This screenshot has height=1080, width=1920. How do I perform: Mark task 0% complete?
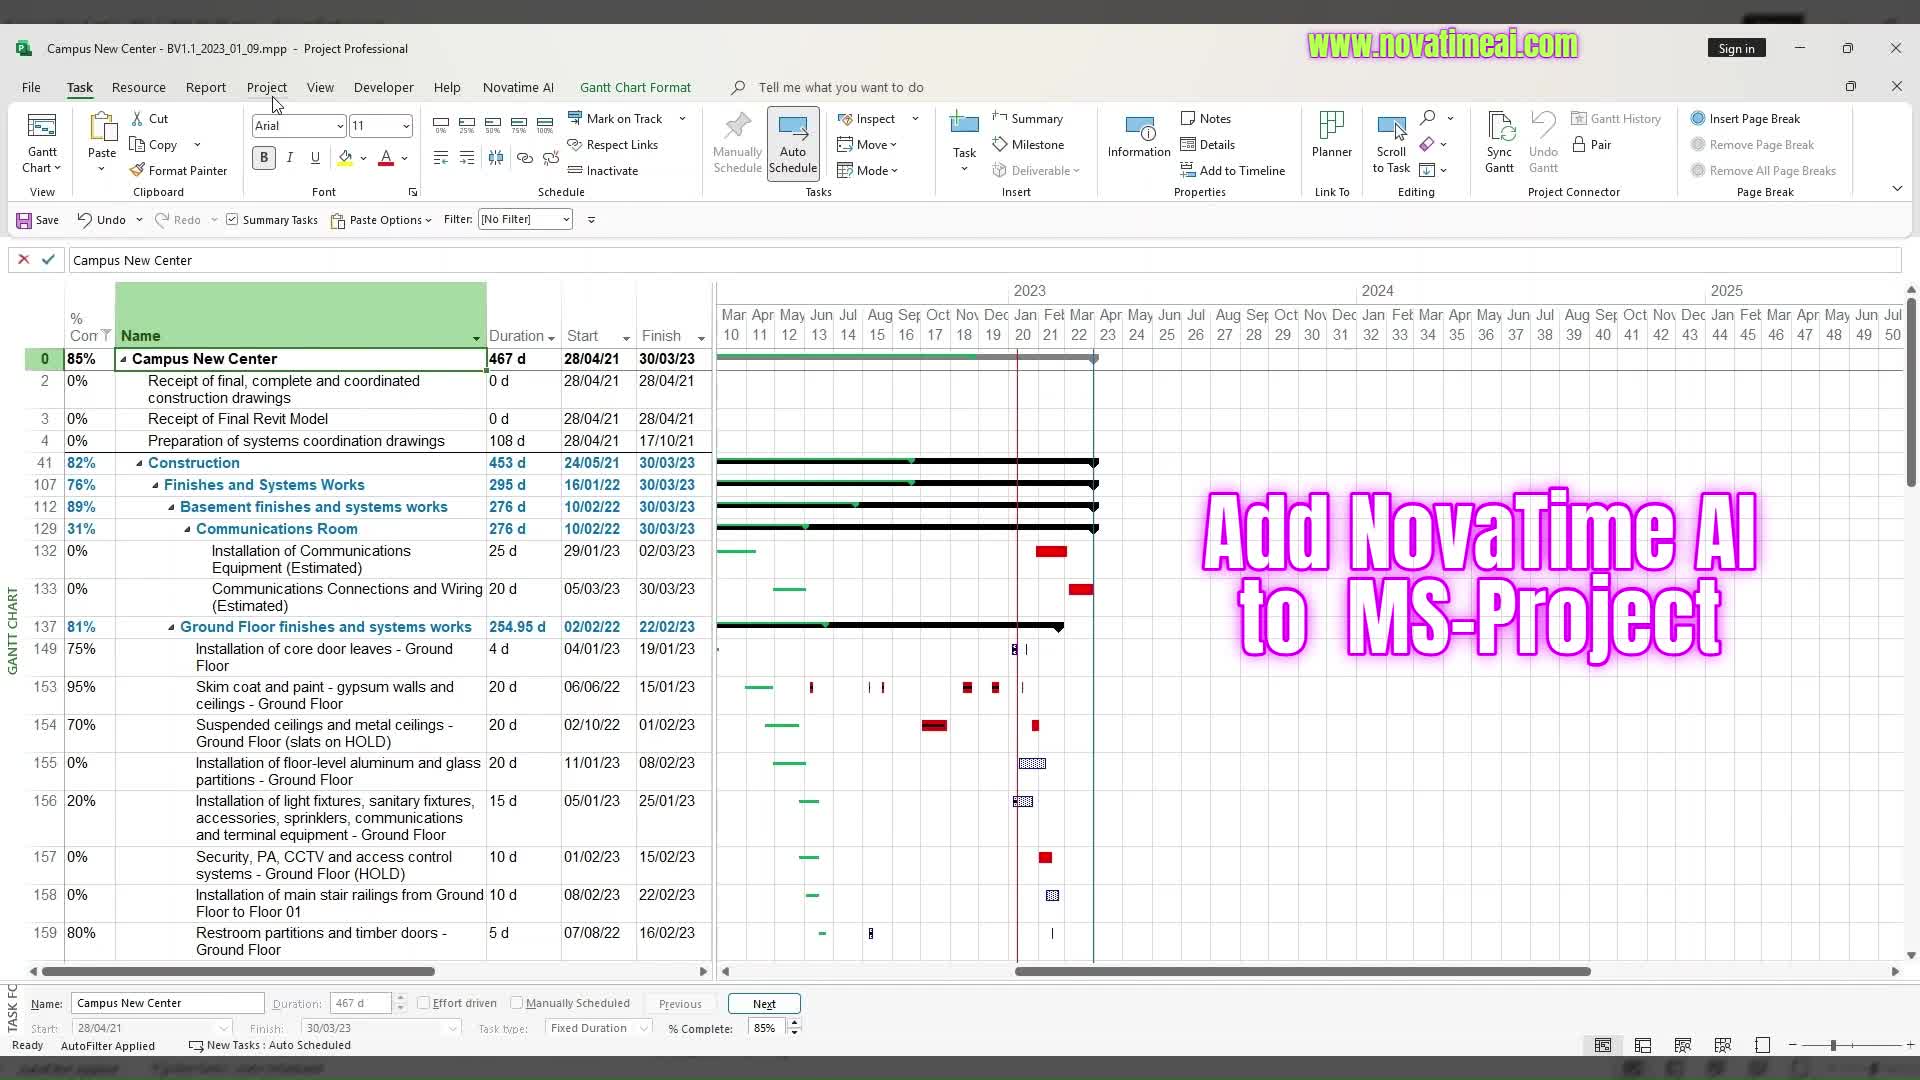tap(441, 125)
